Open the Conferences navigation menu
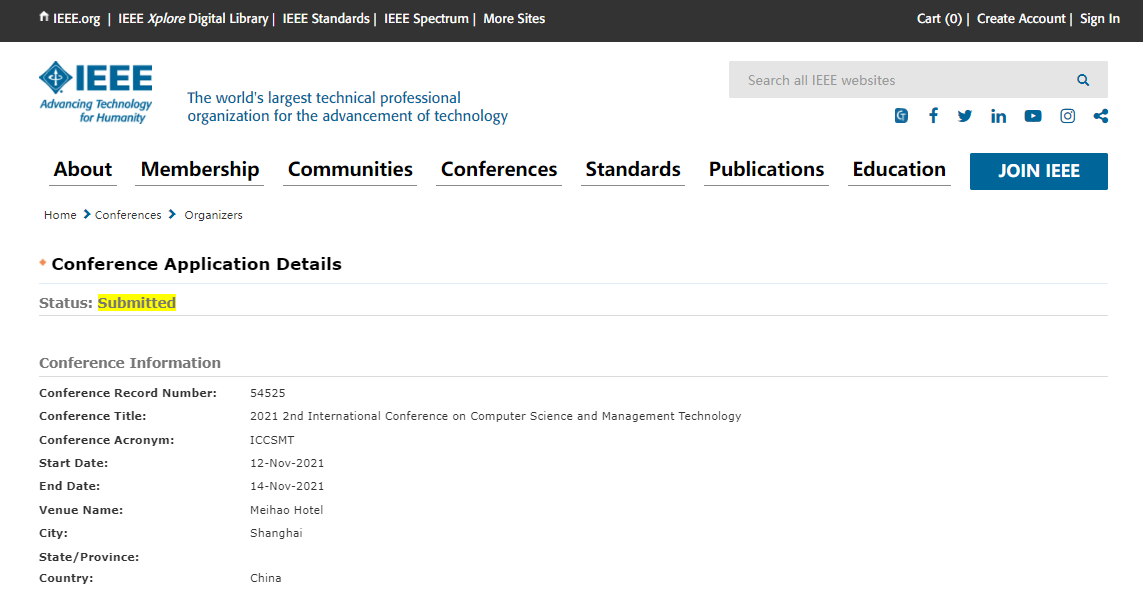 point(499,169)
